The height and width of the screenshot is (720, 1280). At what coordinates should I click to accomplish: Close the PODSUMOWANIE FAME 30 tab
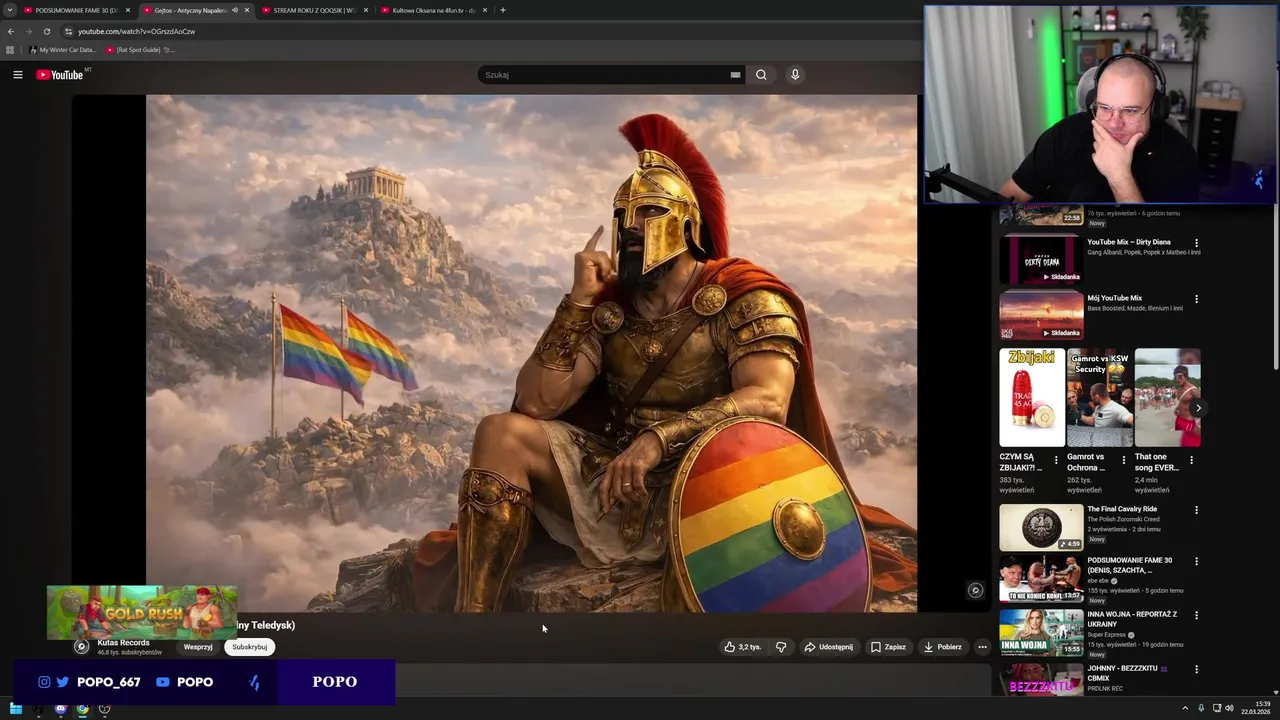click(x=128, y=10)
